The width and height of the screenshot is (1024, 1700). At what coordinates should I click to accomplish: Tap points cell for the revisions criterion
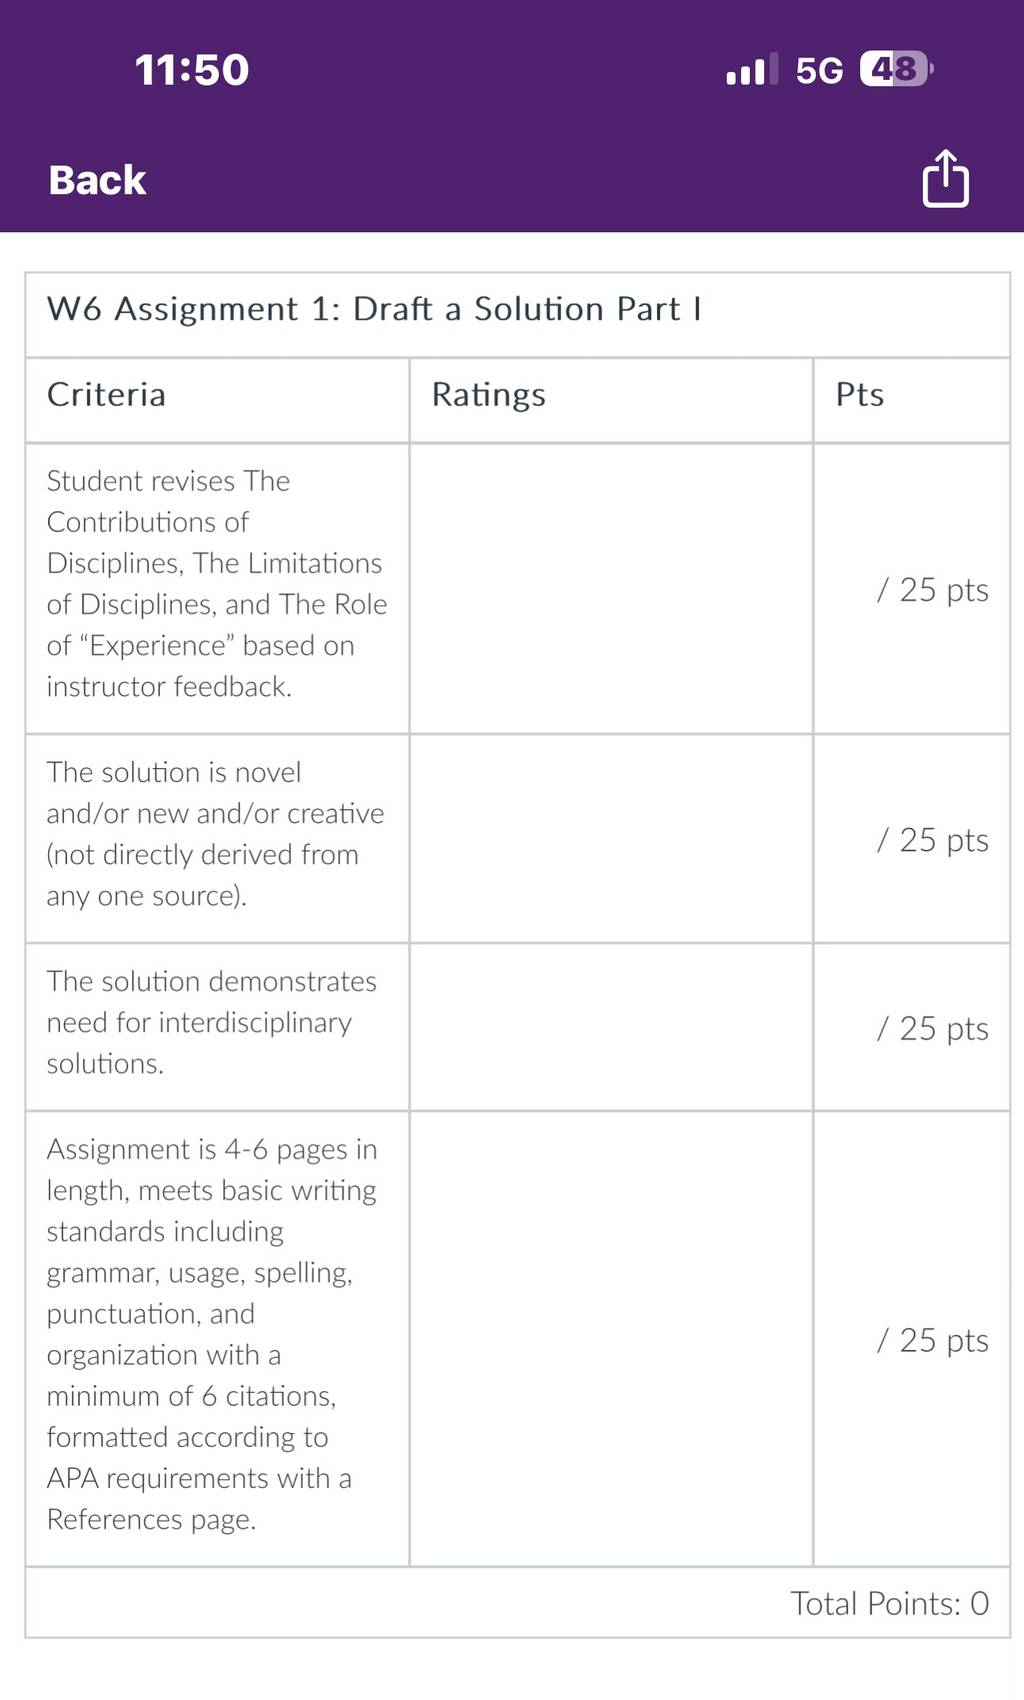coord(911,589)
